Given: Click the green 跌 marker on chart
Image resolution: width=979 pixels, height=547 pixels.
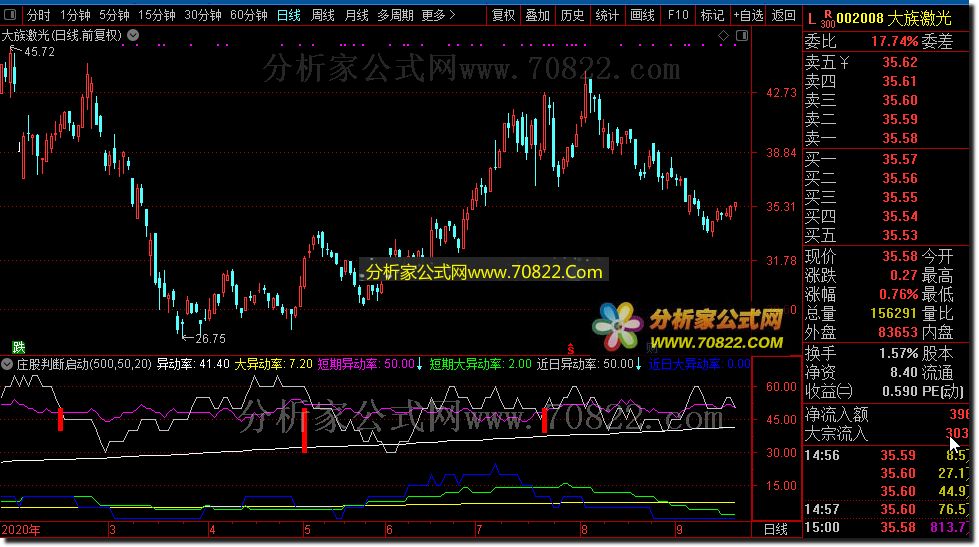Looking at the screenshot, I should 19,347.
